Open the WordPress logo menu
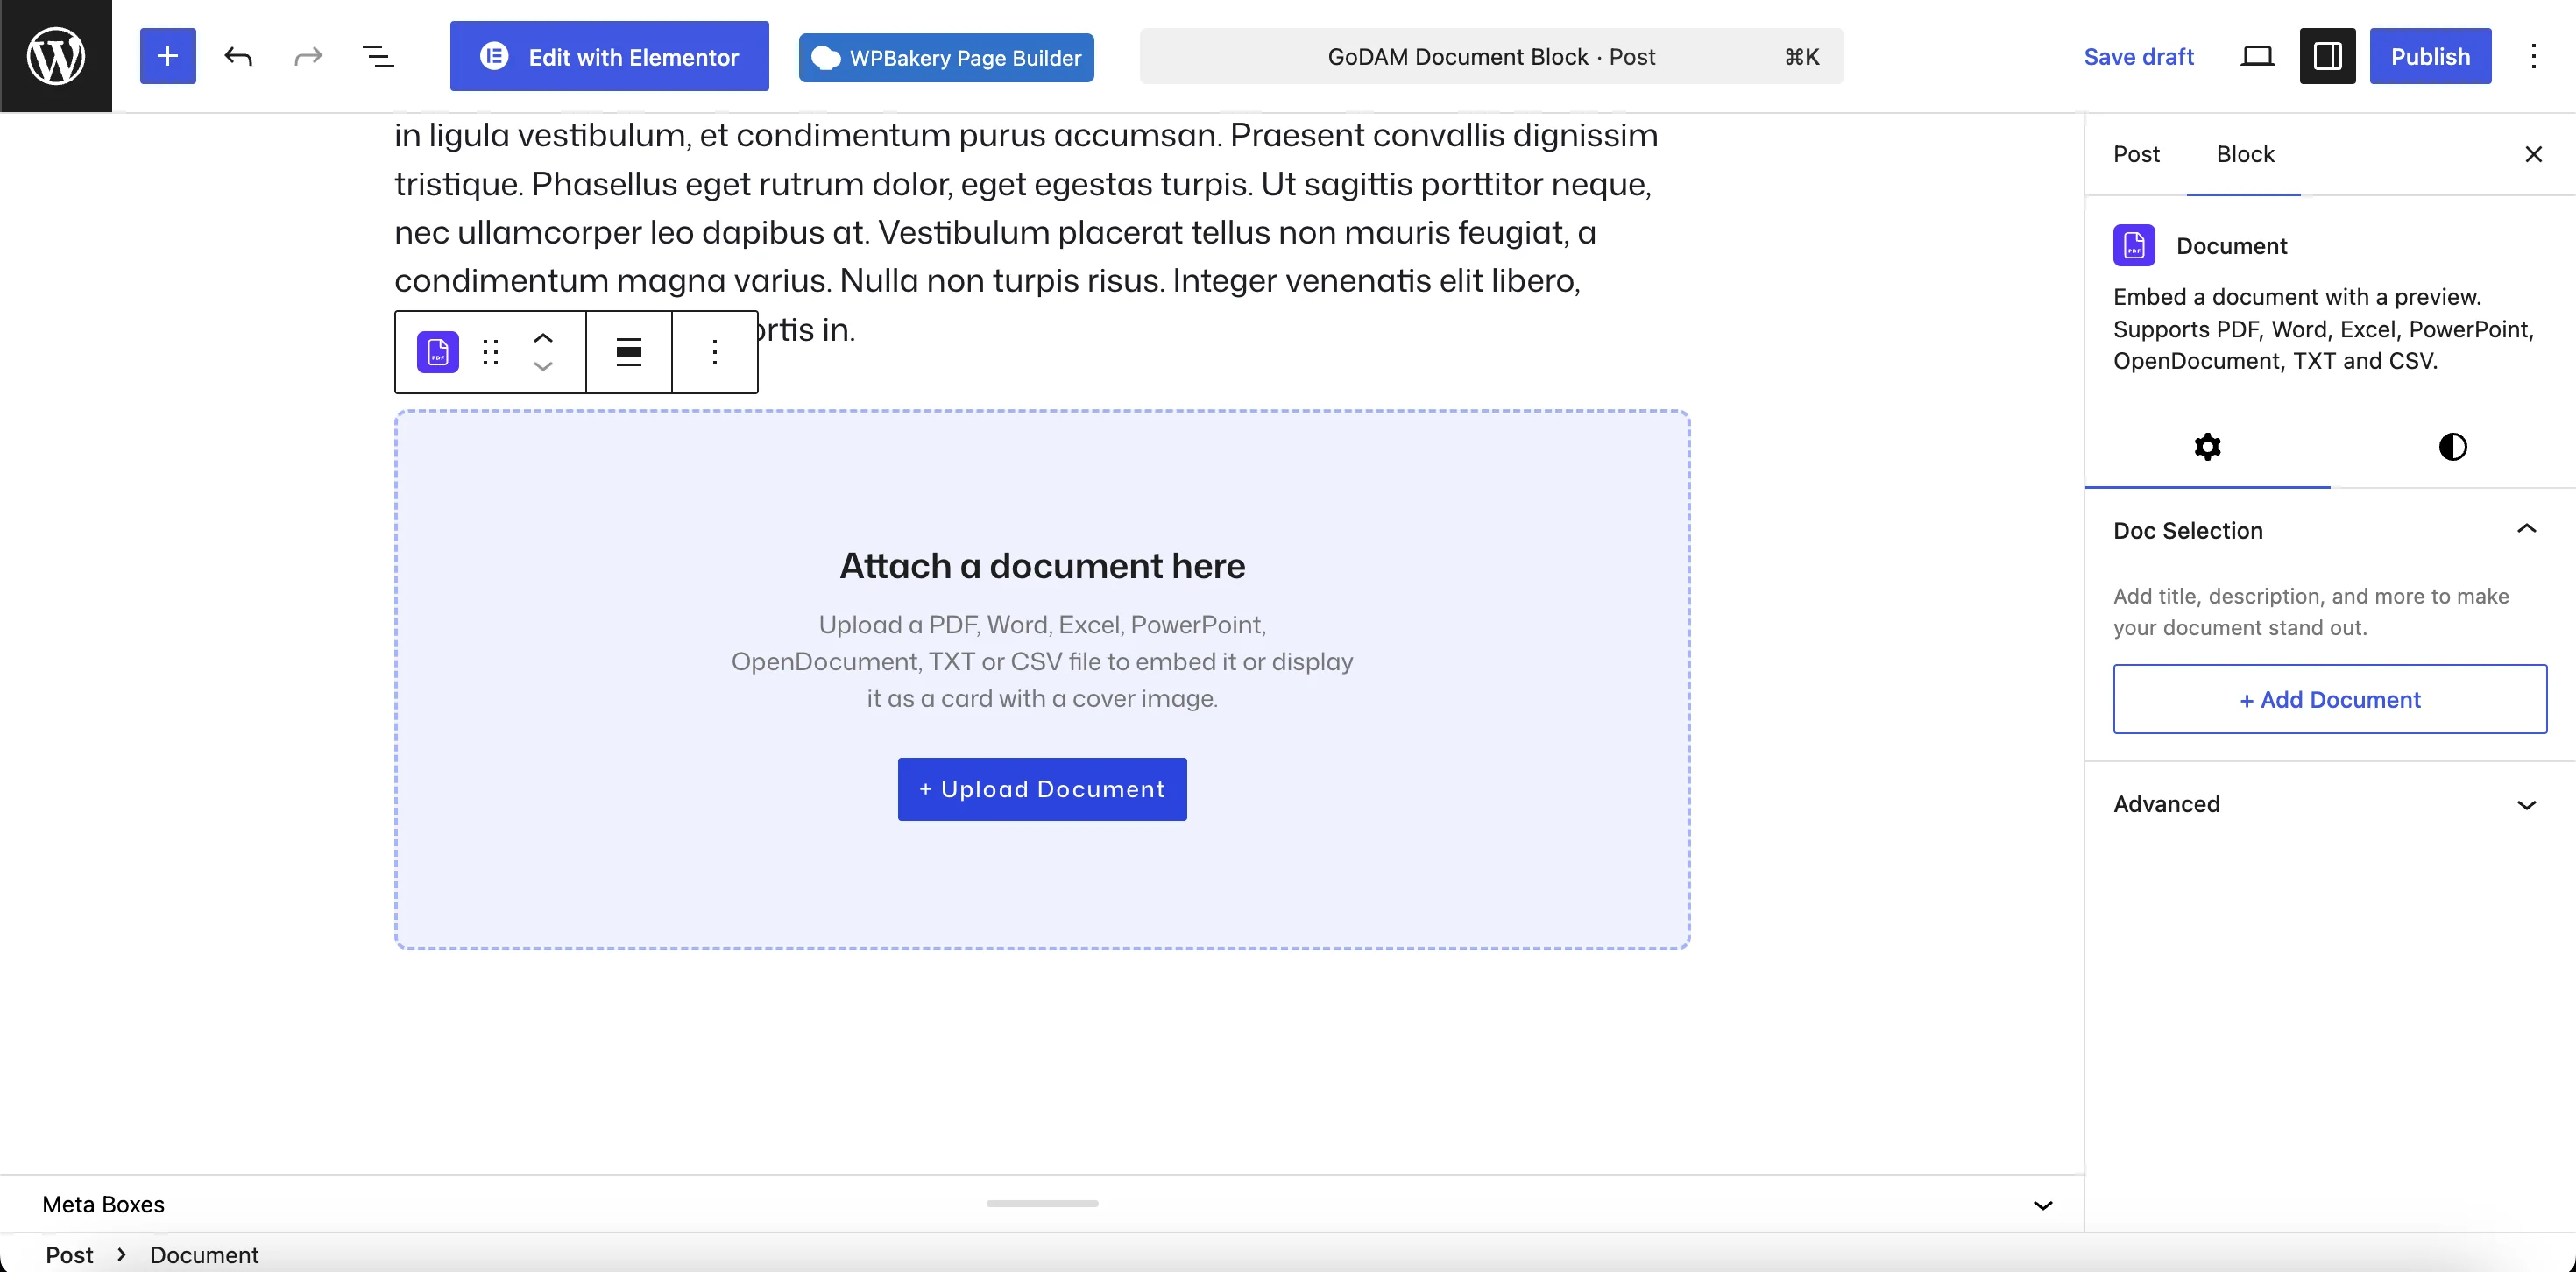Screen dimensions: 2576x1272 (56, 56)
